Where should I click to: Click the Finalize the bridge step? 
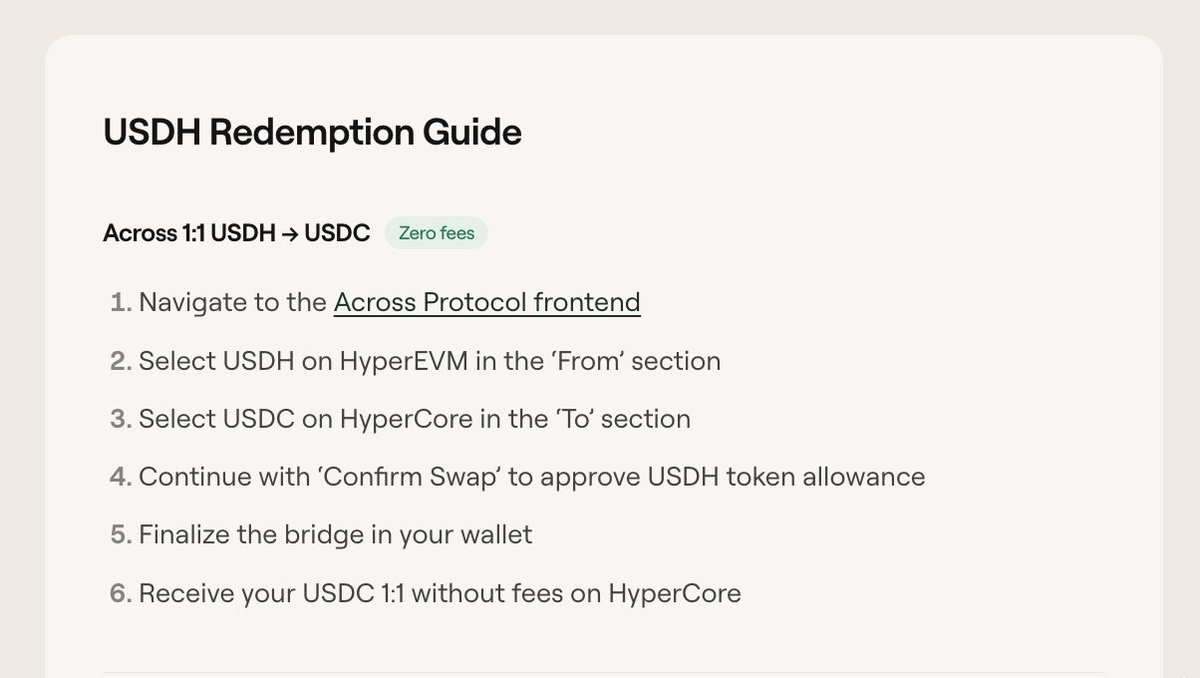coord(336,535)
